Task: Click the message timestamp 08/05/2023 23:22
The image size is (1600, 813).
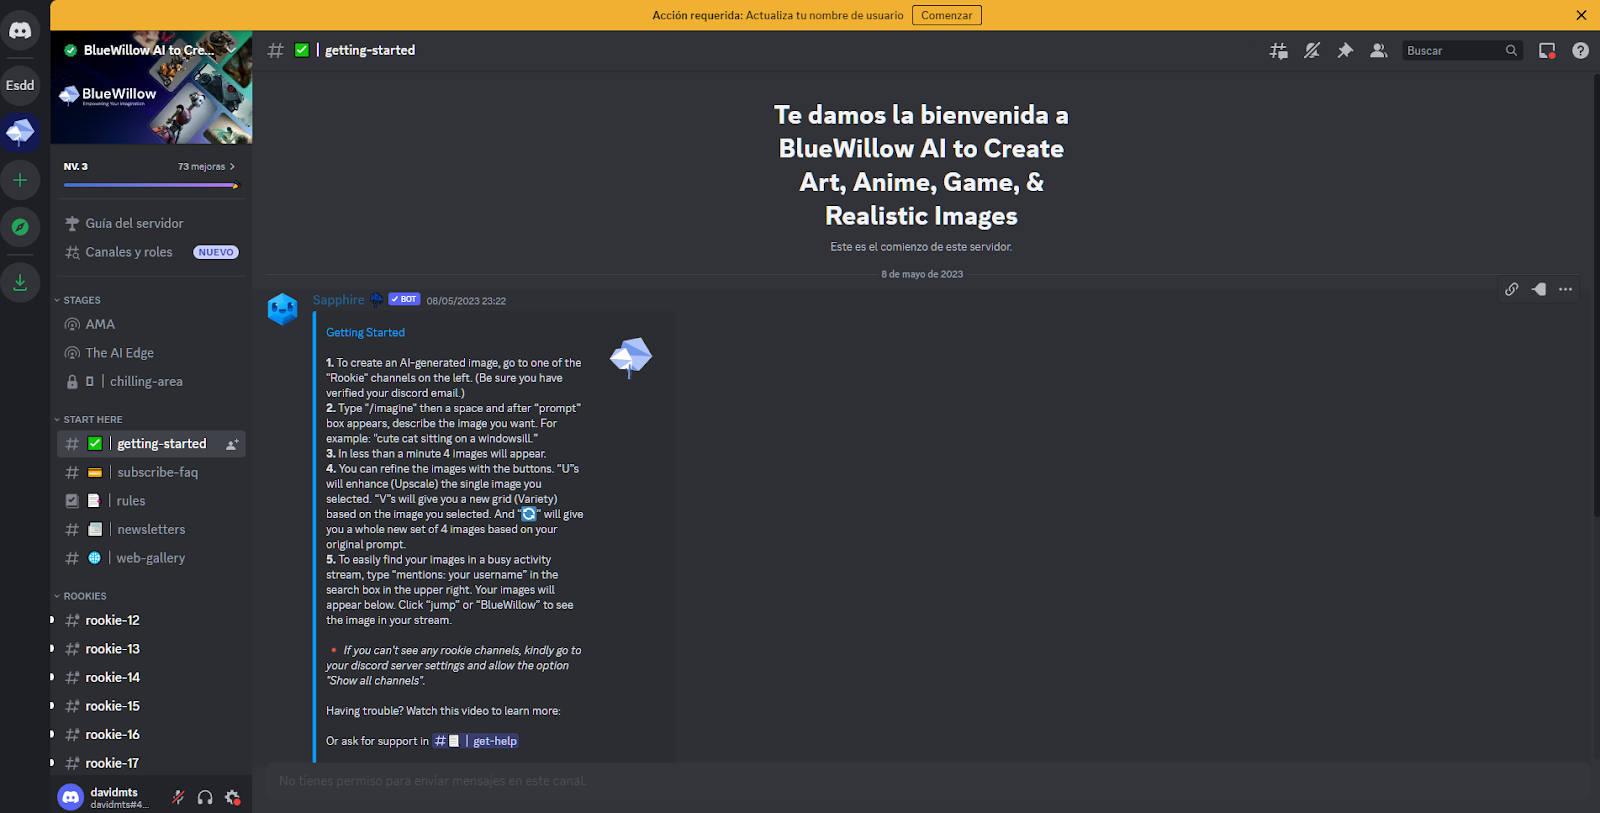Action: tap(466, 301)
